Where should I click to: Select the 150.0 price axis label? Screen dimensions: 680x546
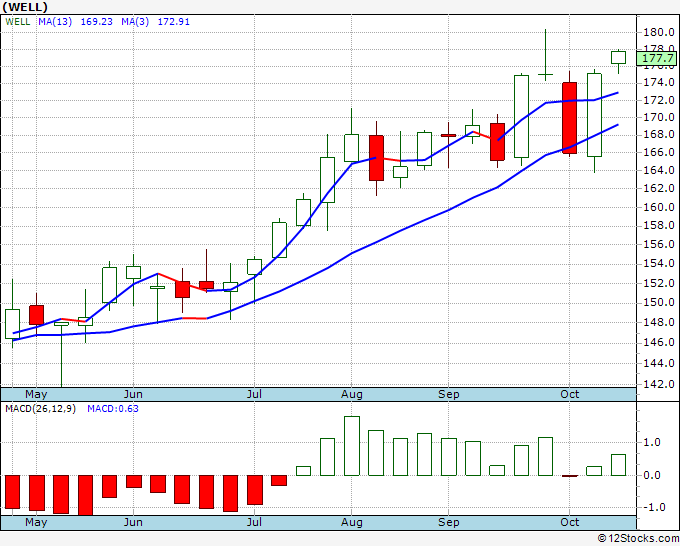[x=659, y=302]
